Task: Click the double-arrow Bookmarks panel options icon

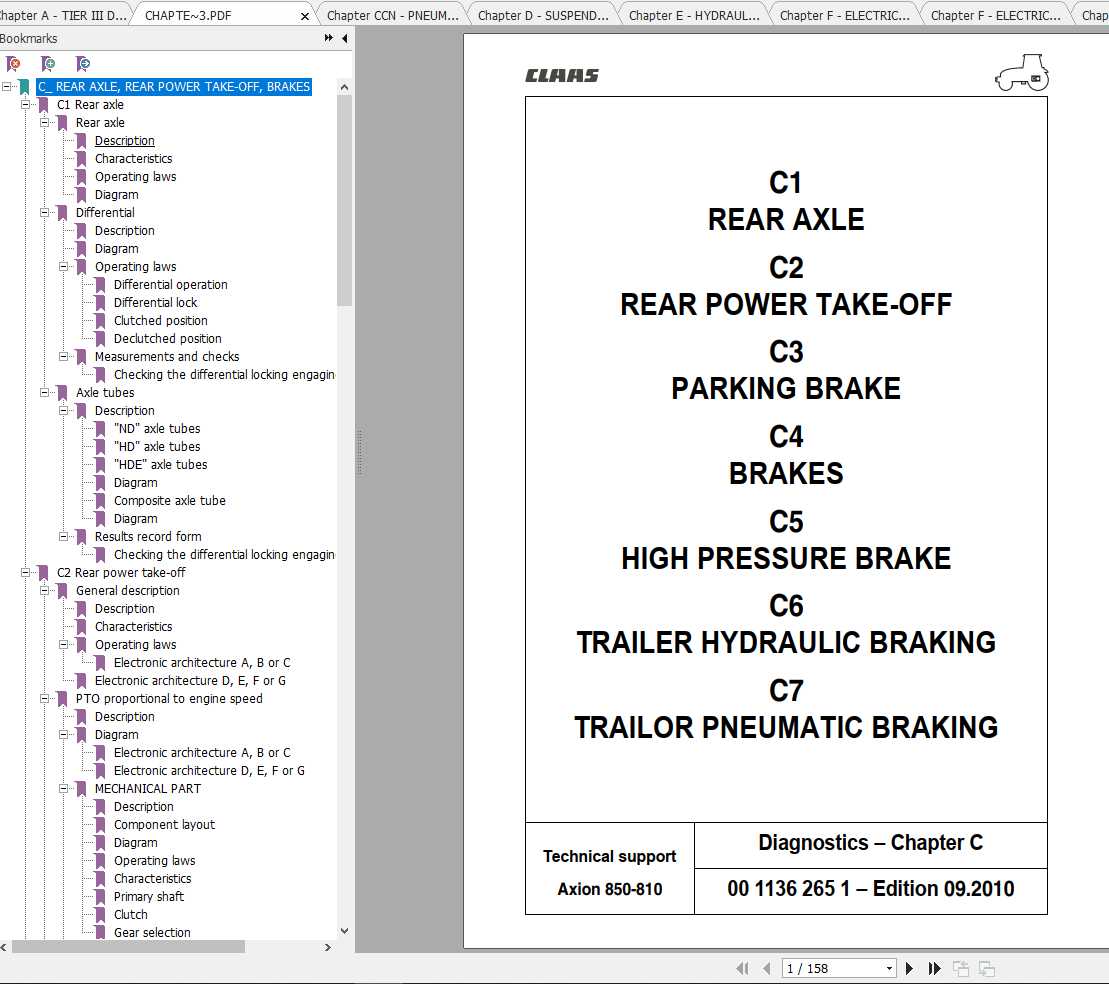Action: [329, 38]
